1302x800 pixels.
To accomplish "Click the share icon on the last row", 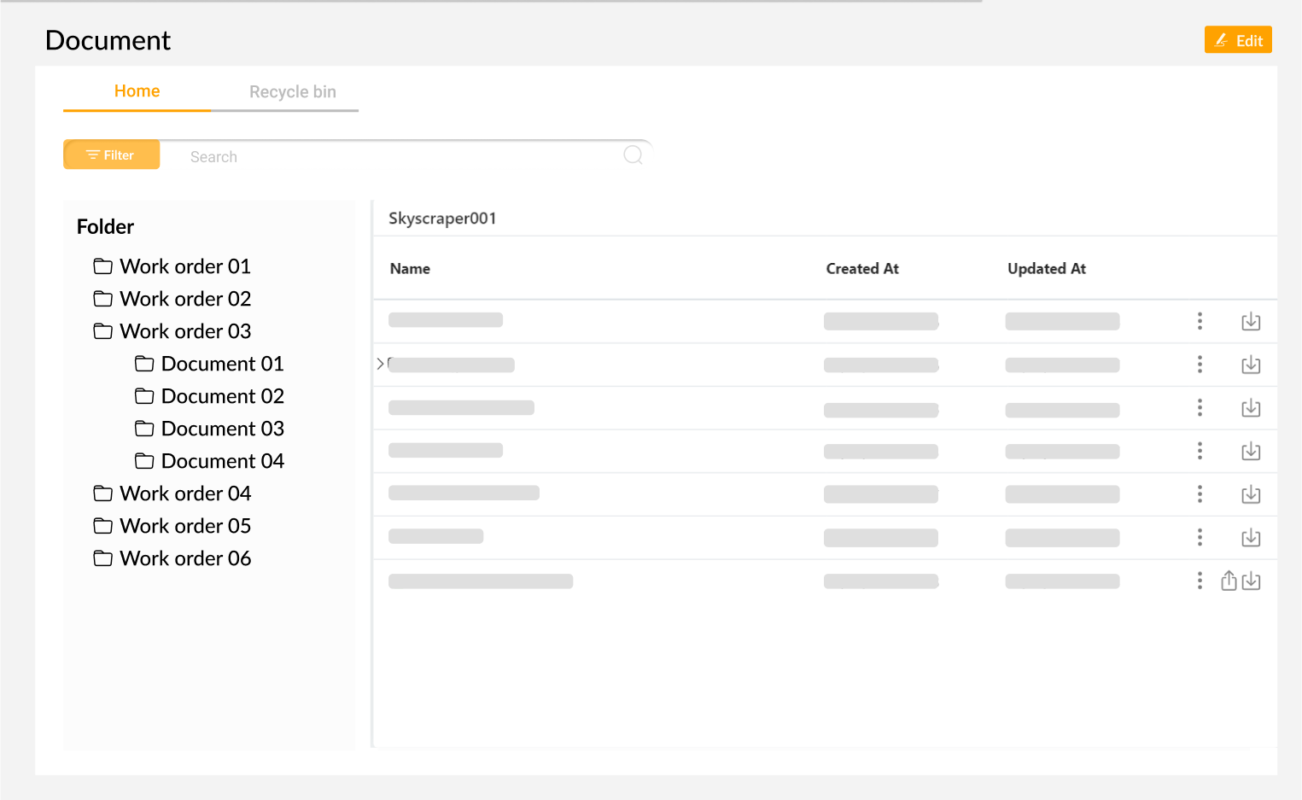I will [x=1229, y=580].
